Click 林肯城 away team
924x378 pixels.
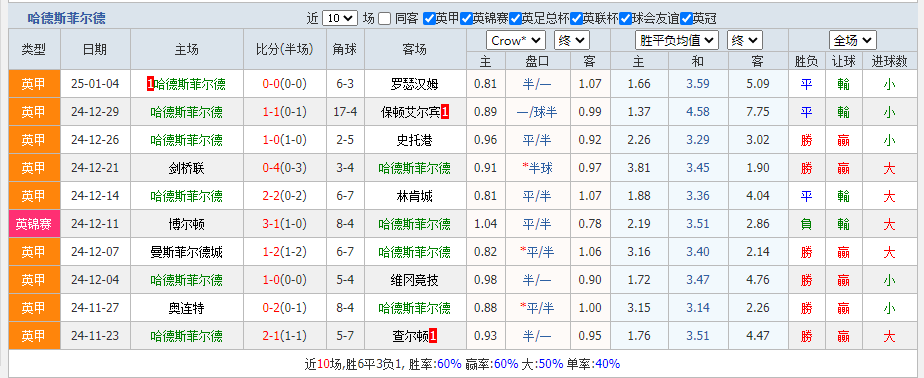pos(415,196)
